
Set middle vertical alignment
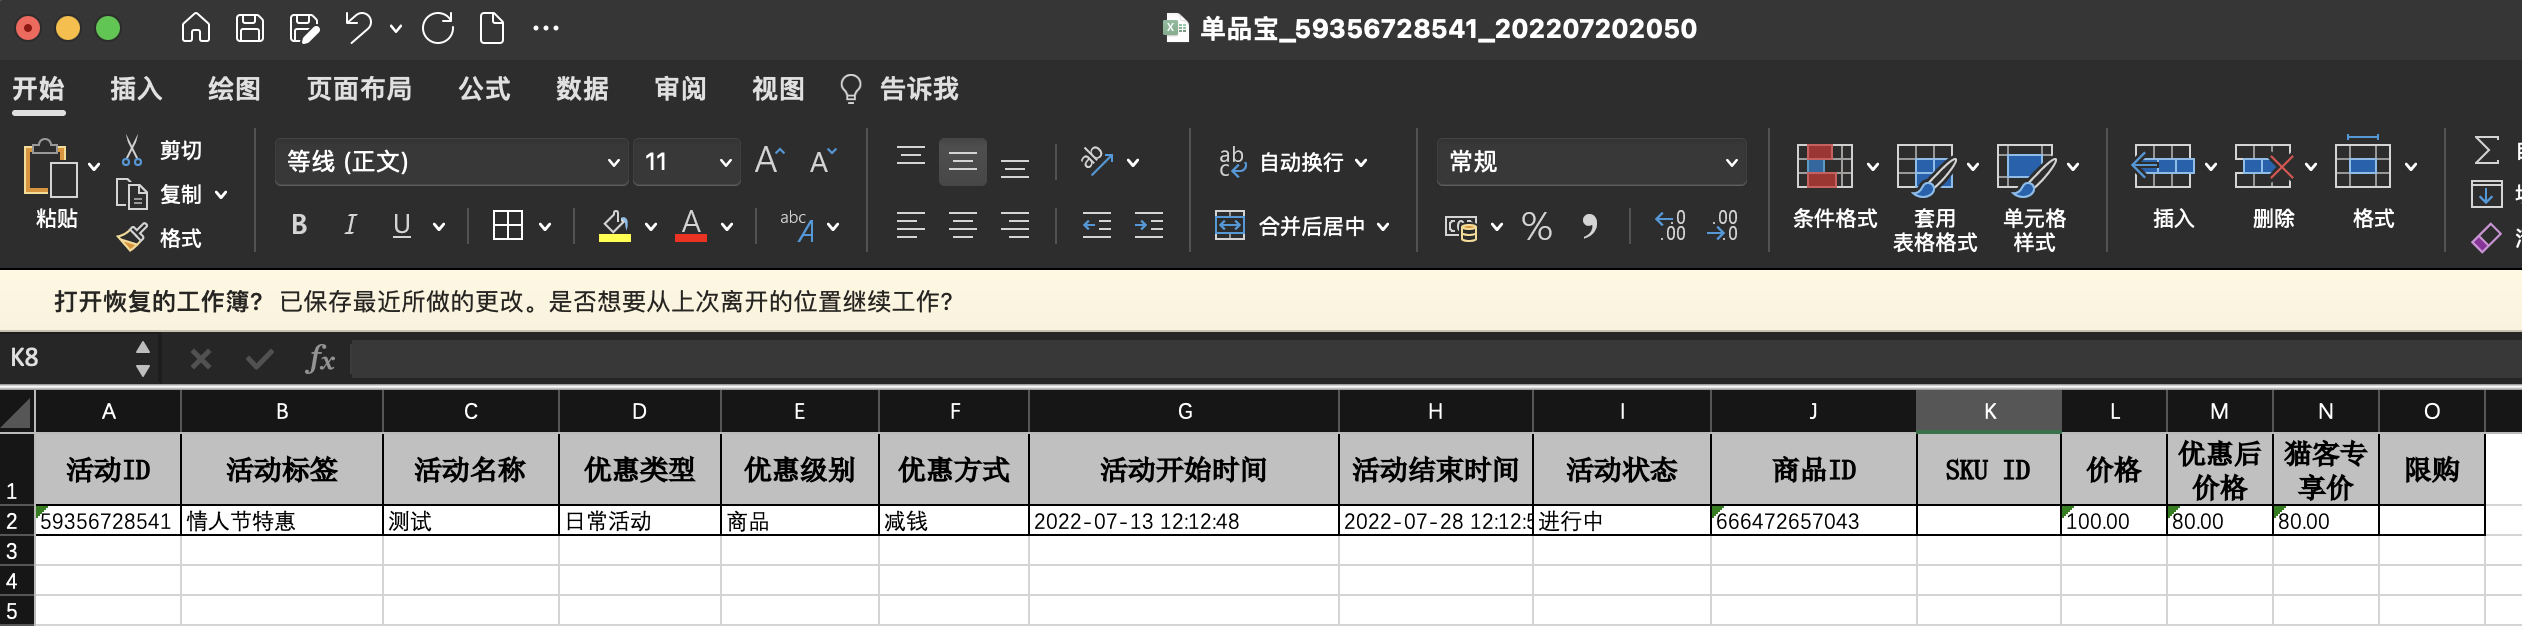(963, 162)
